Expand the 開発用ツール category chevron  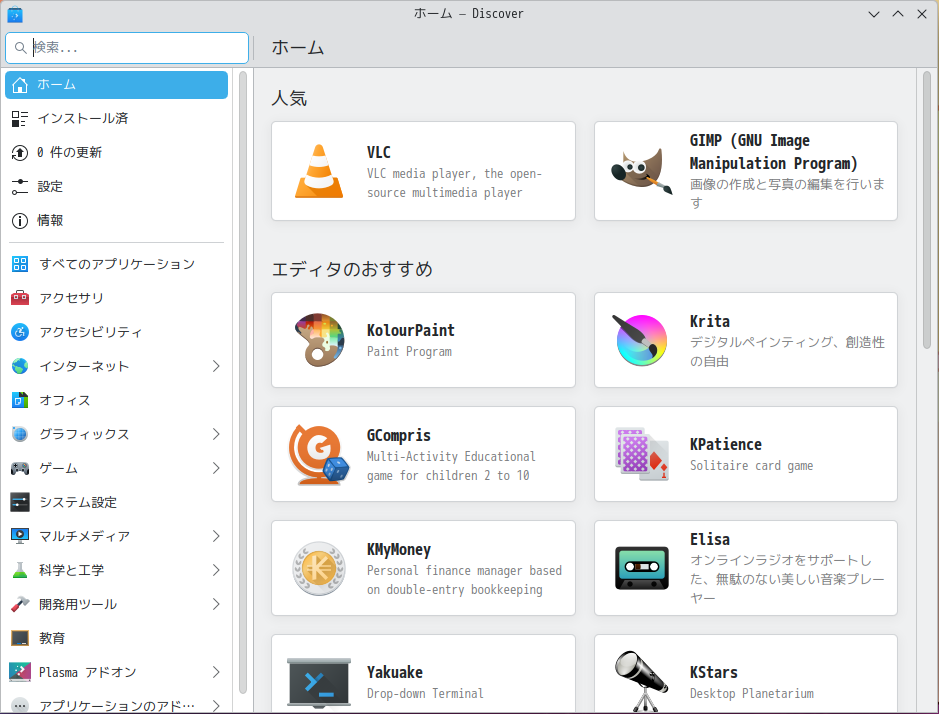(216, 604)
